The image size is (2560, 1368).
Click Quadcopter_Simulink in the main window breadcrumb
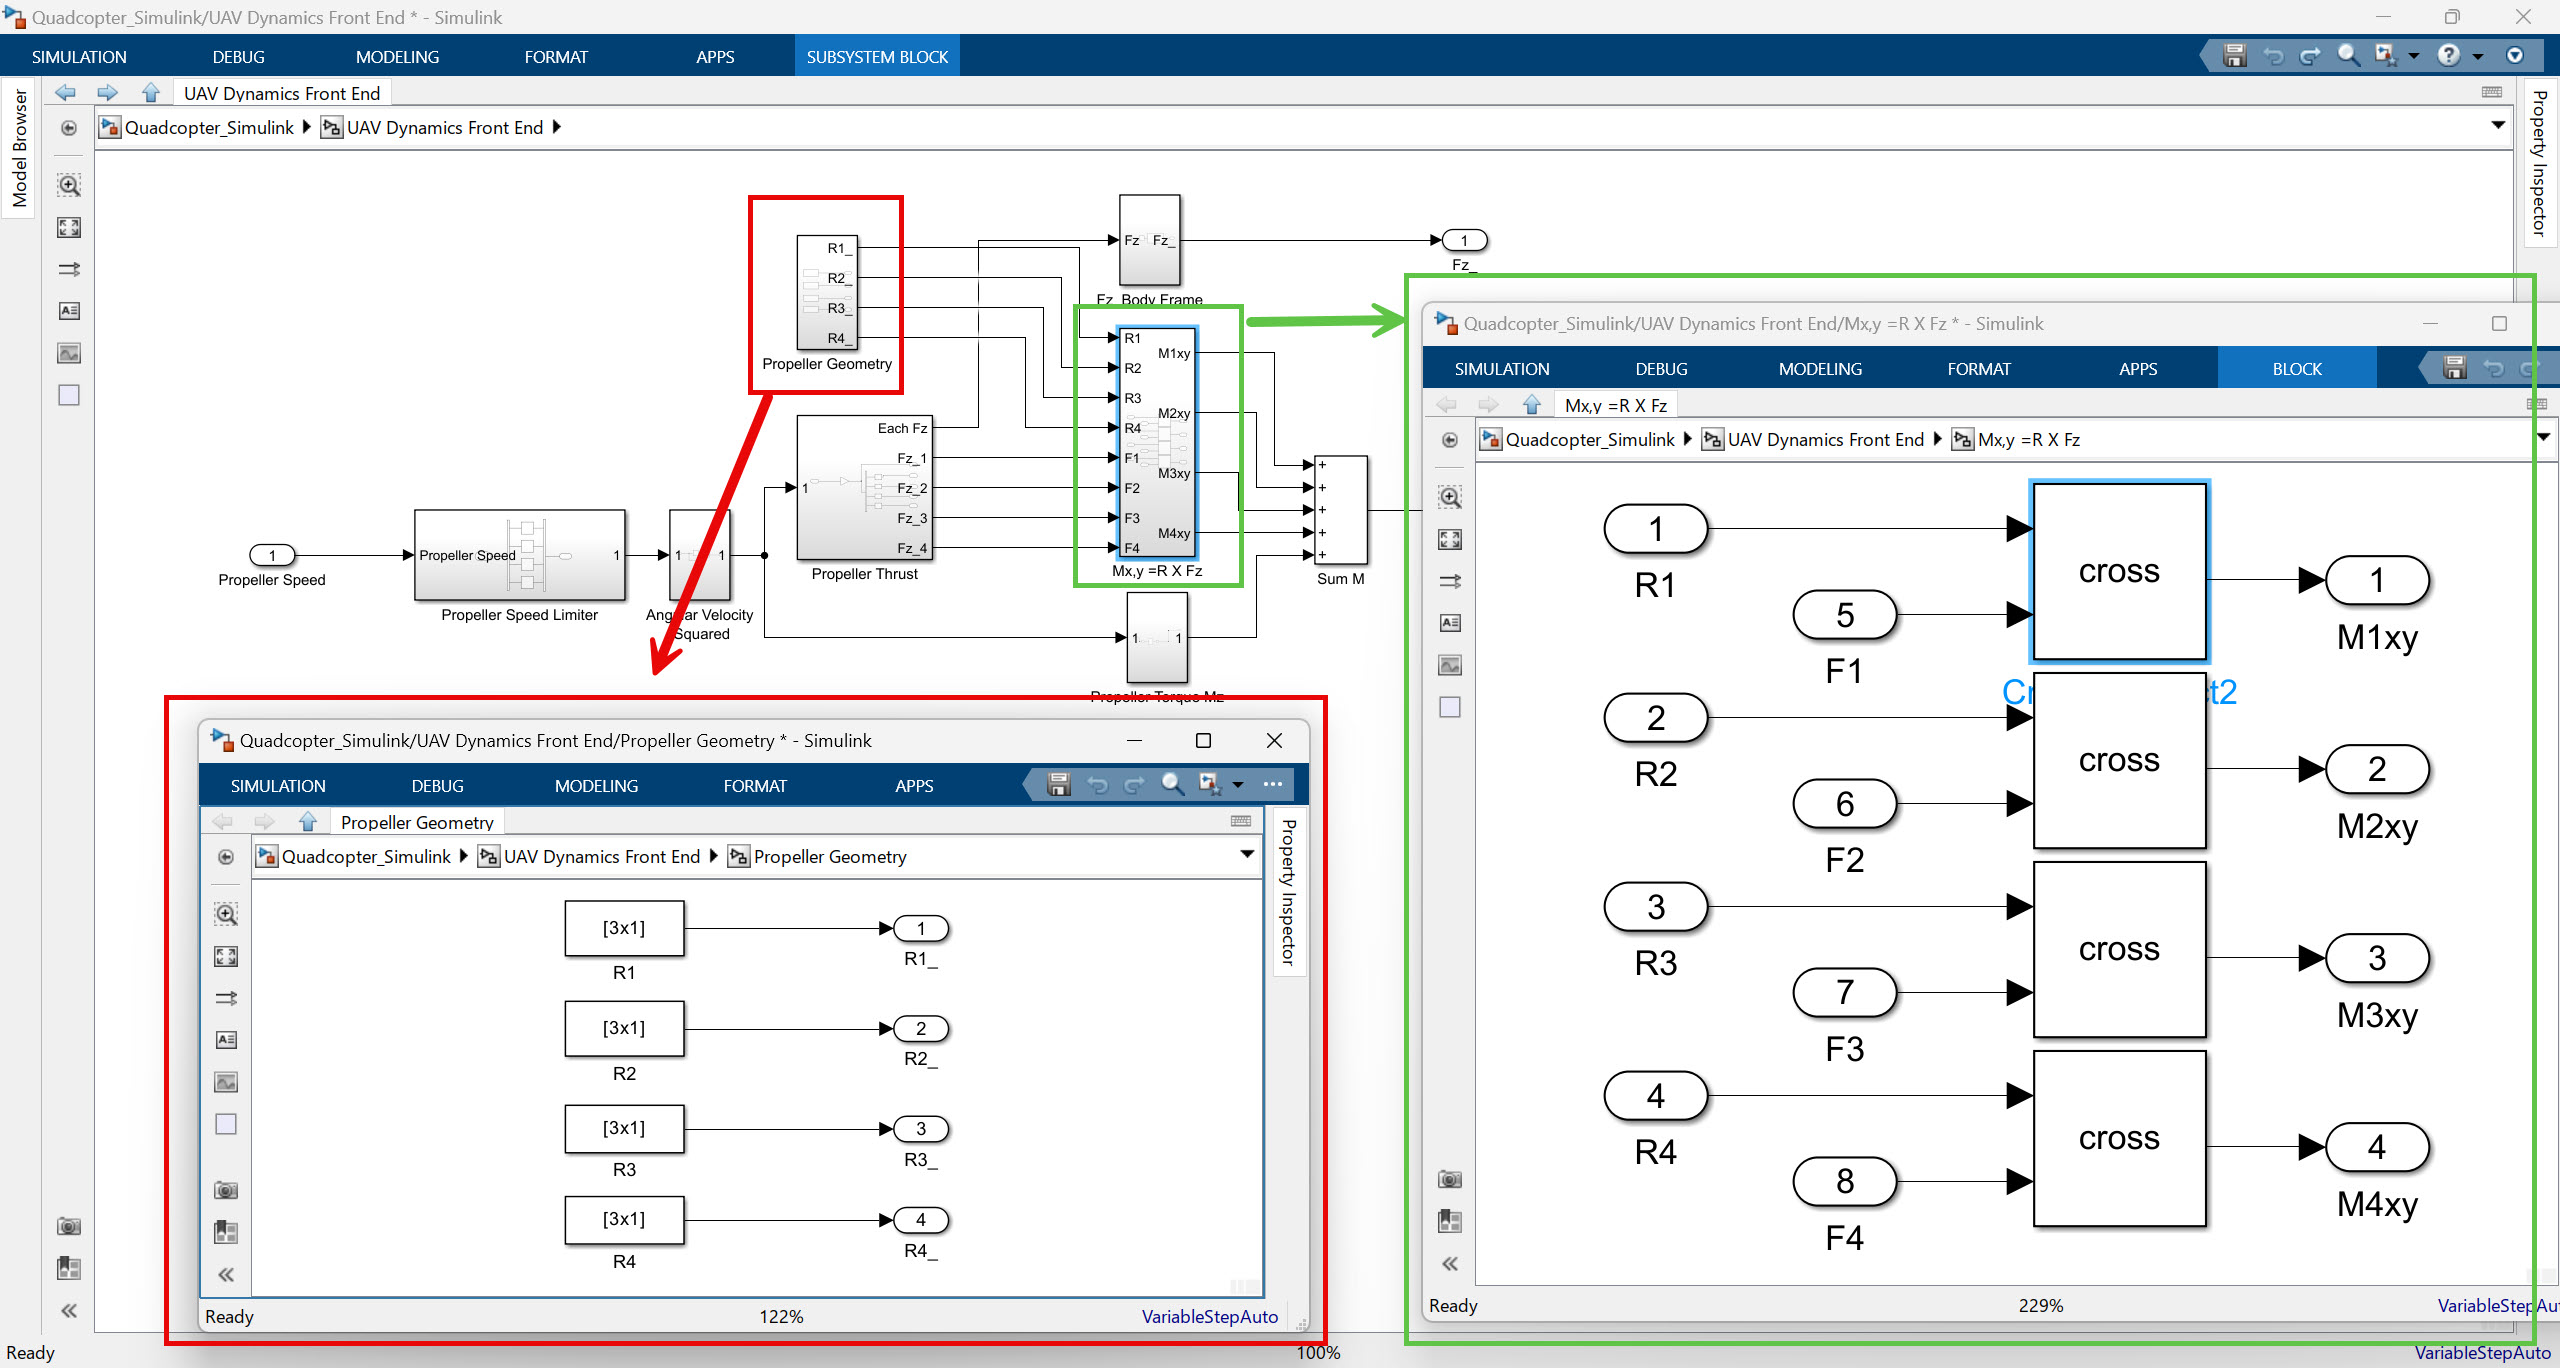click(209, 127)
